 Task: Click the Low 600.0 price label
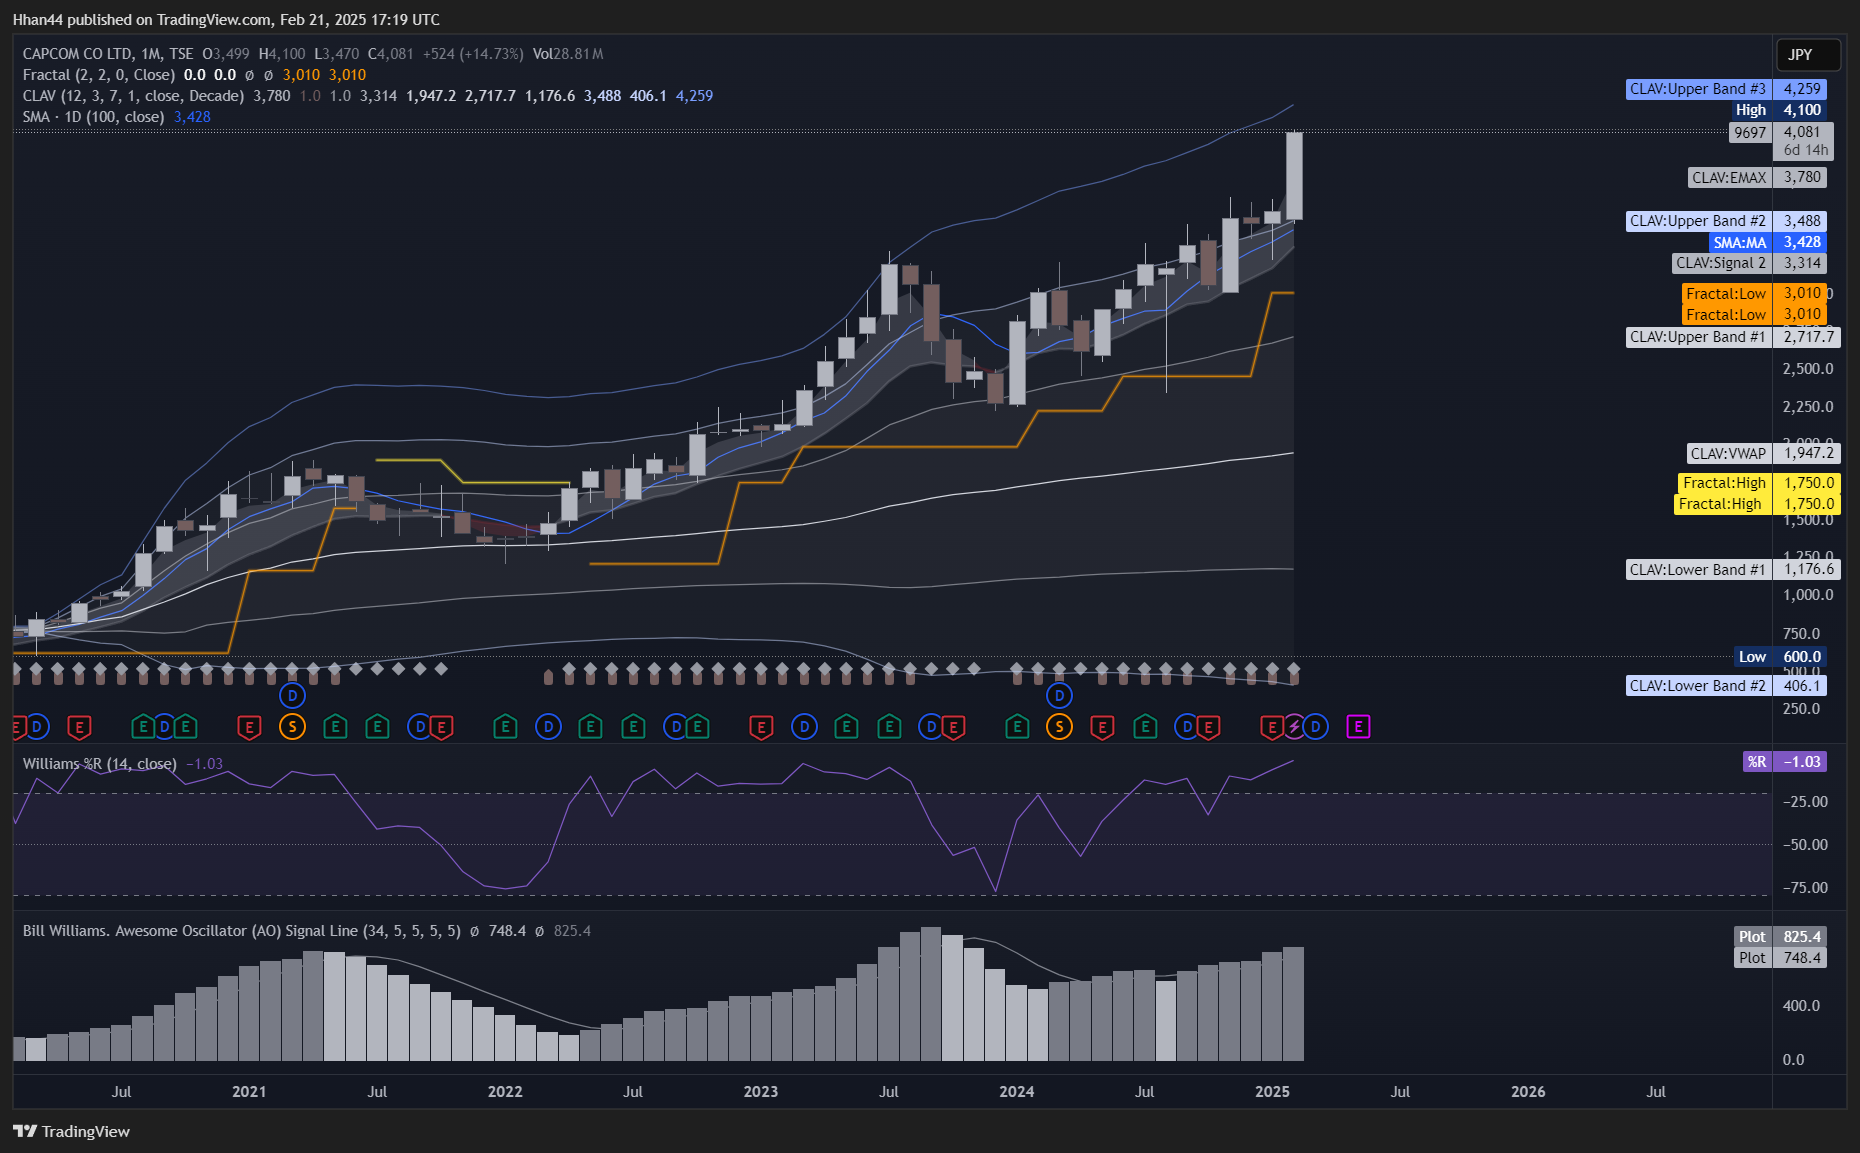pos(1781,657)
